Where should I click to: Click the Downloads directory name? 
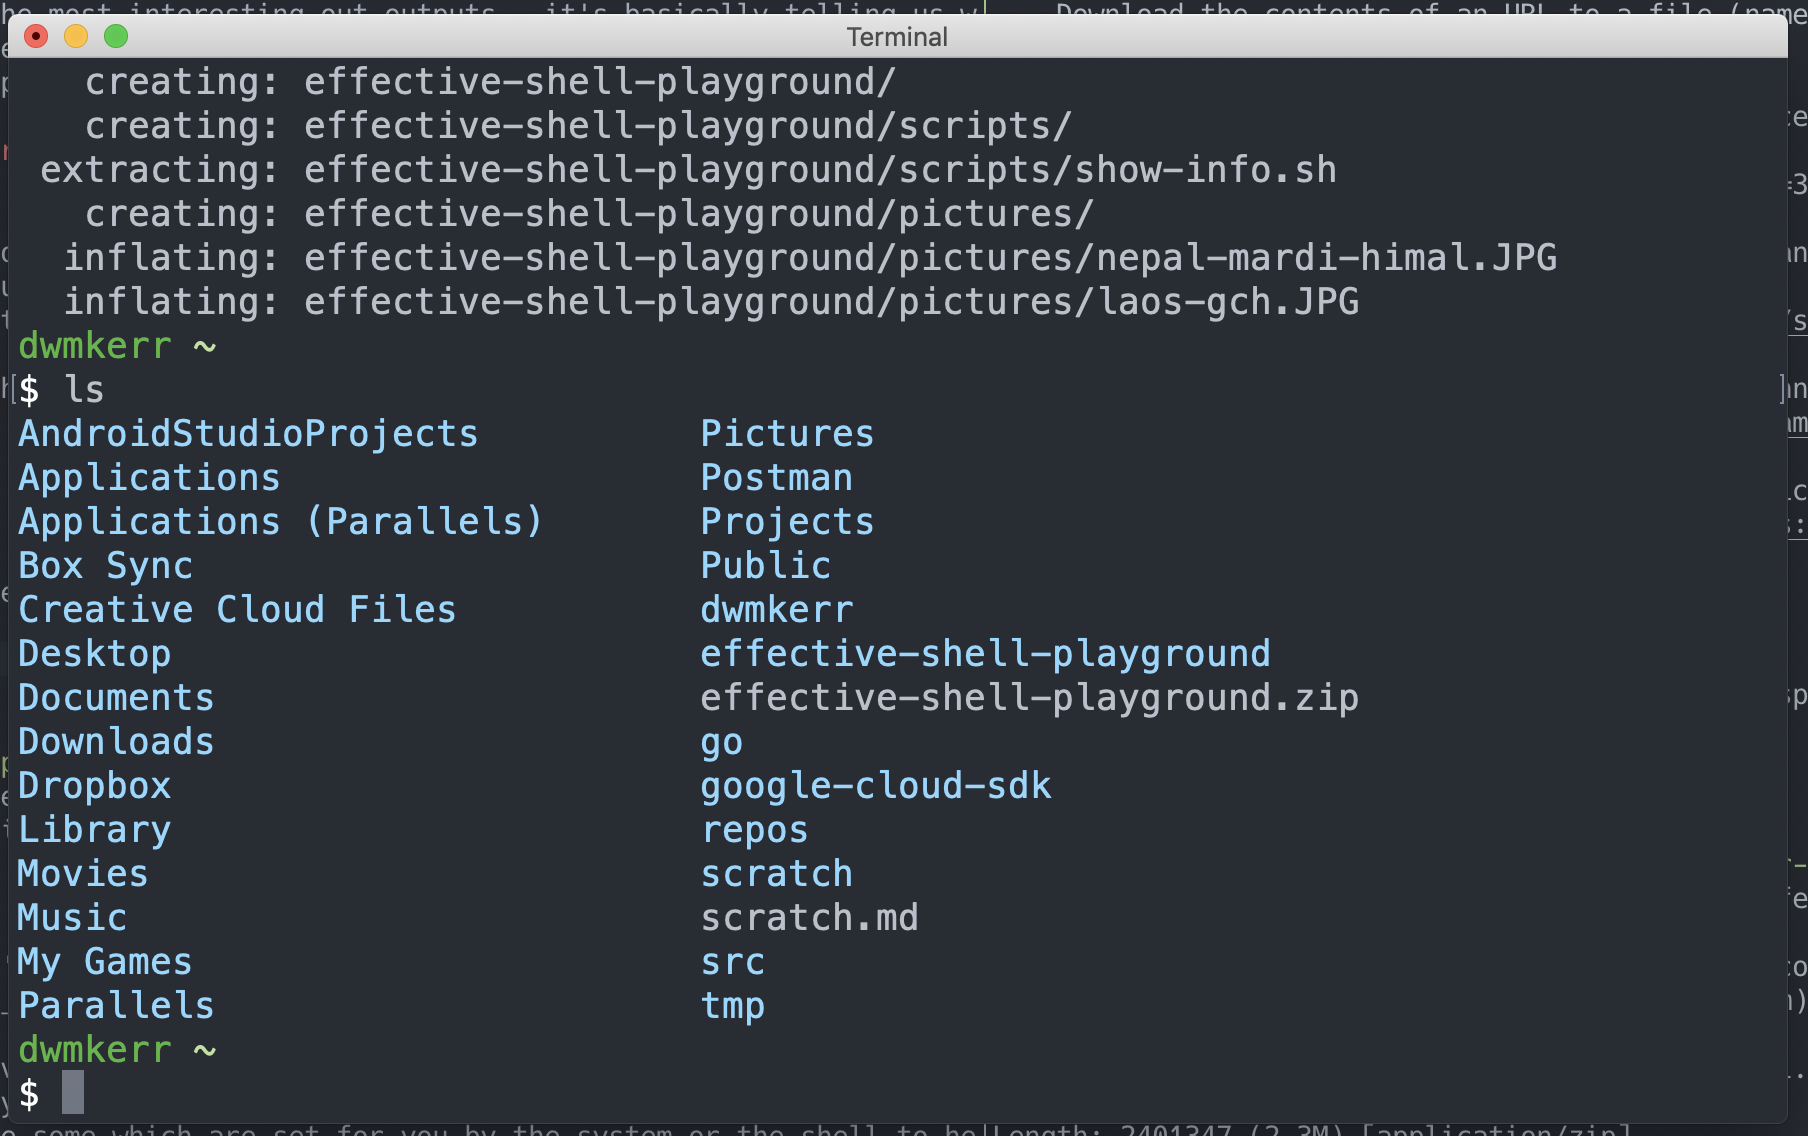click(116, 742)
